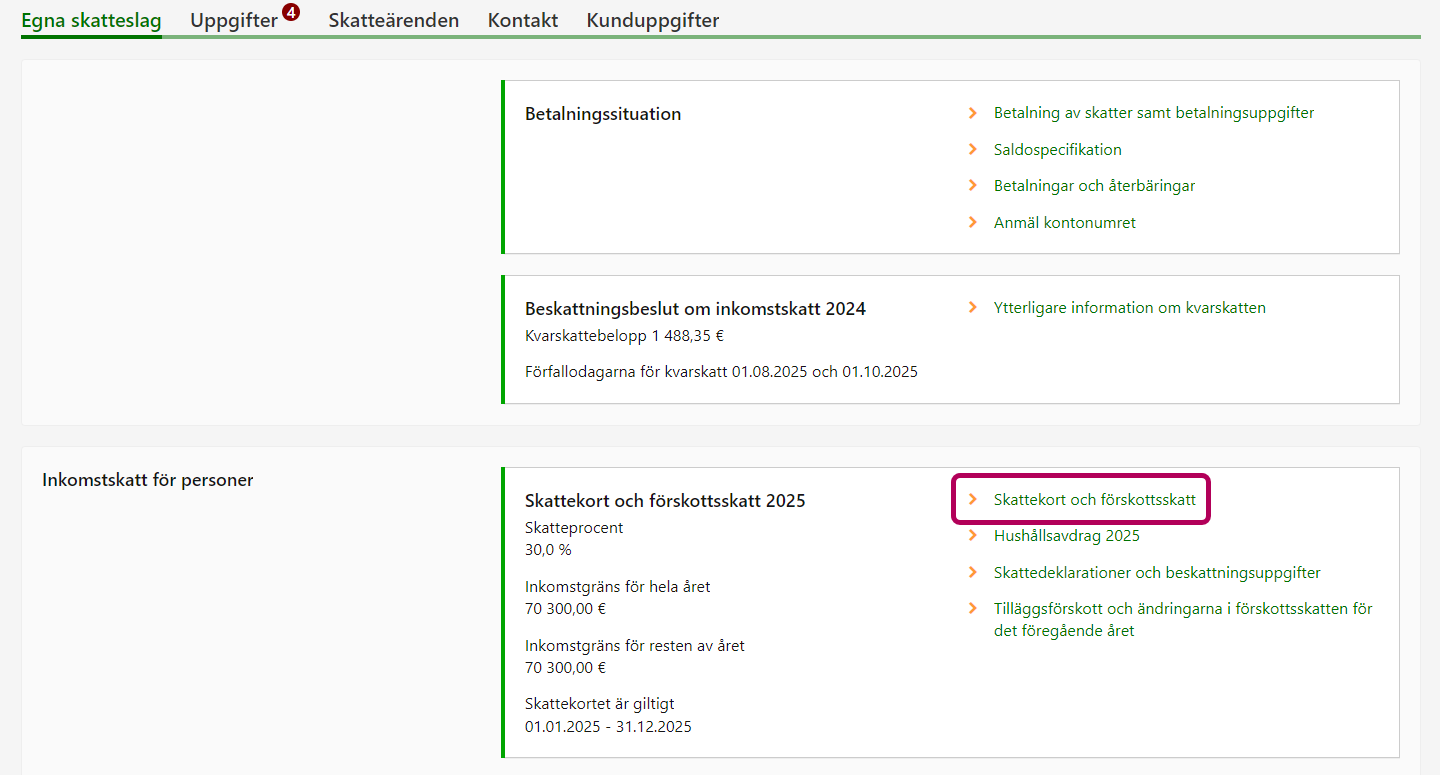Click the Anmäl kontonumret link text
1440x775 pixels.
tap(1064, 222)
